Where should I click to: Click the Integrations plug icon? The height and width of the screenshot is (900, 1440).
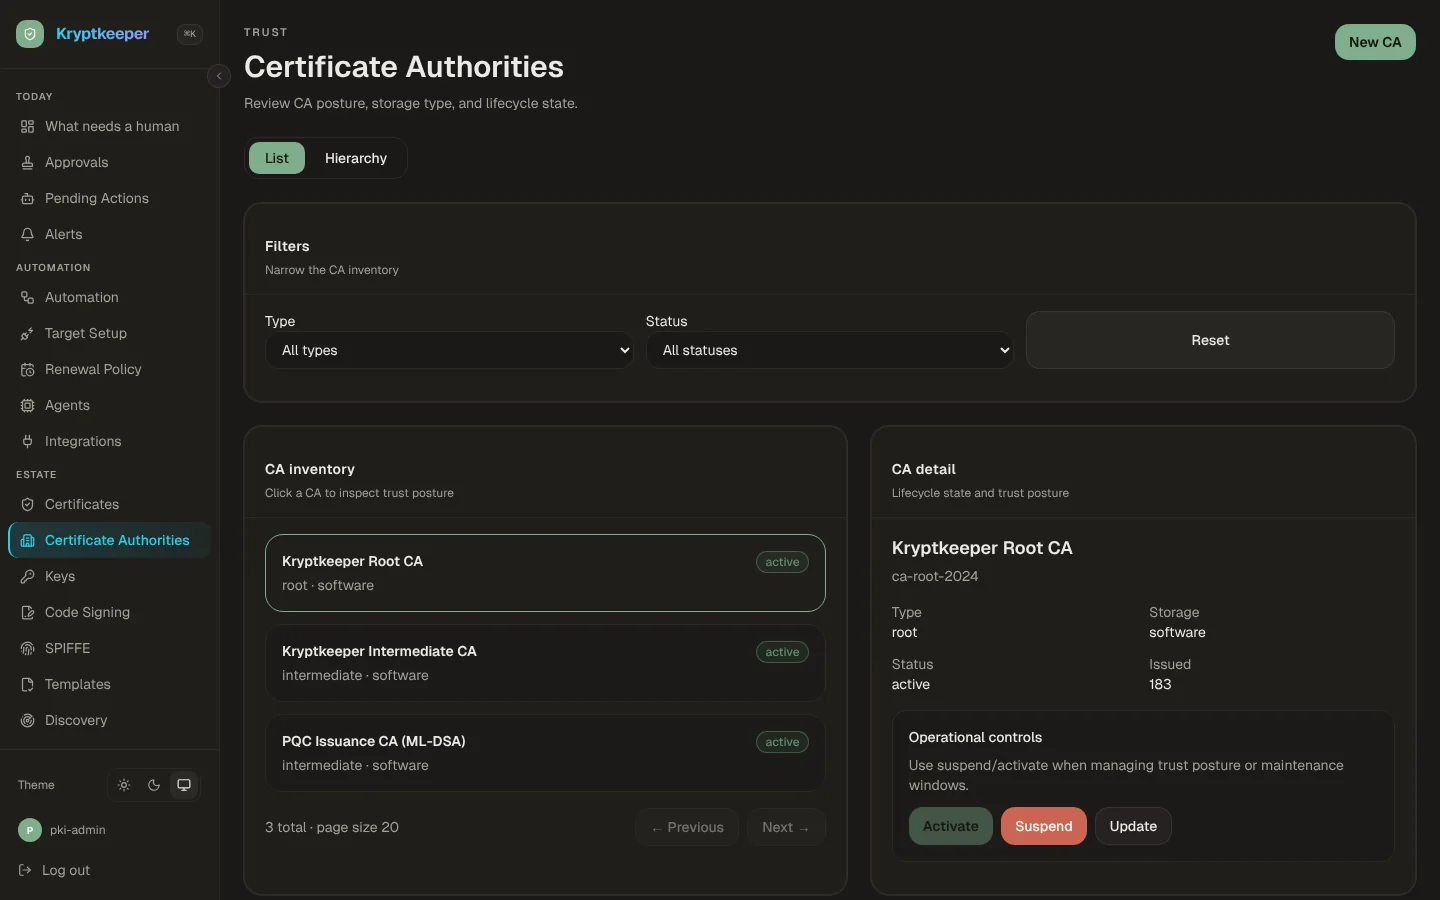[x=28, y=442]
